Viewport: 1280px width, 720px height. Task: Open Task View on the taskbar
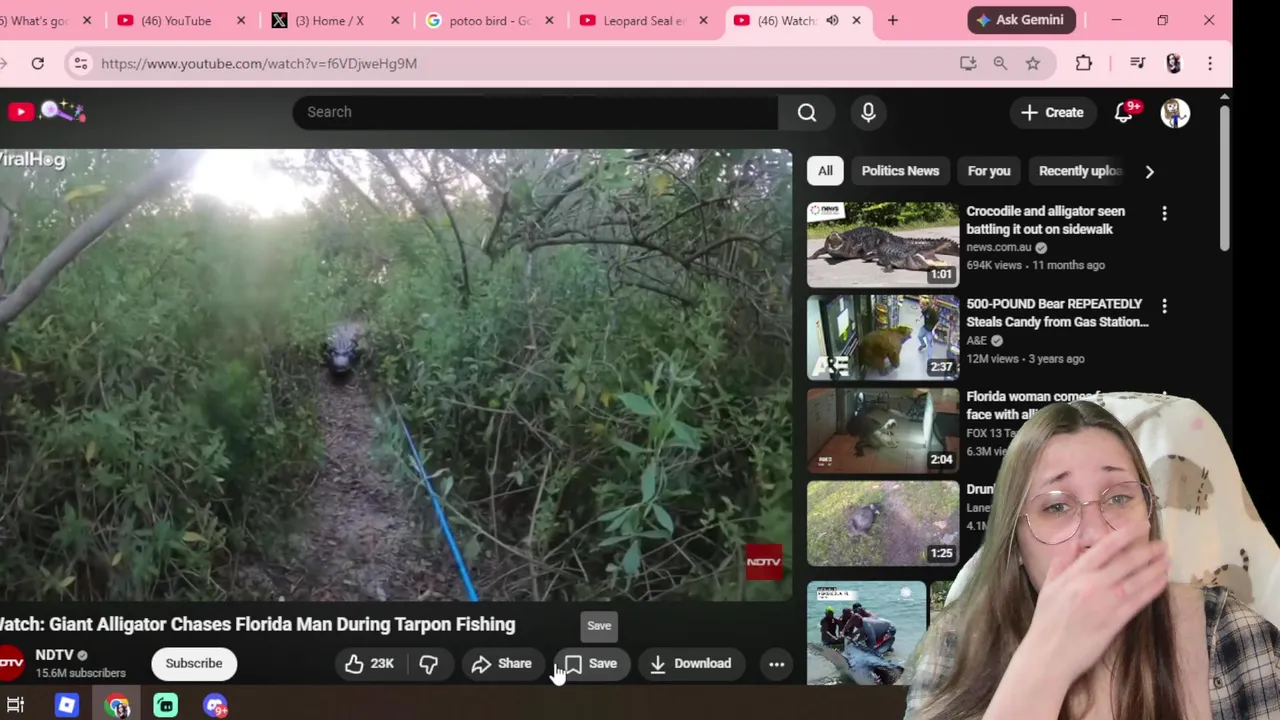click(x=16, y=706)
